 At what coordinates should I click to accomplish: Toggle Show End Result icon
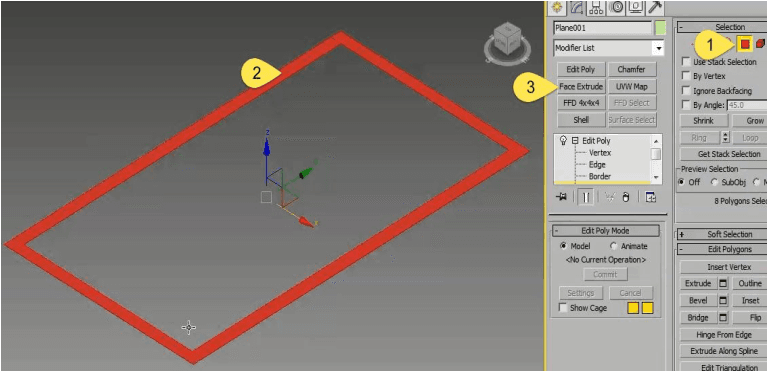click(586, 197)
